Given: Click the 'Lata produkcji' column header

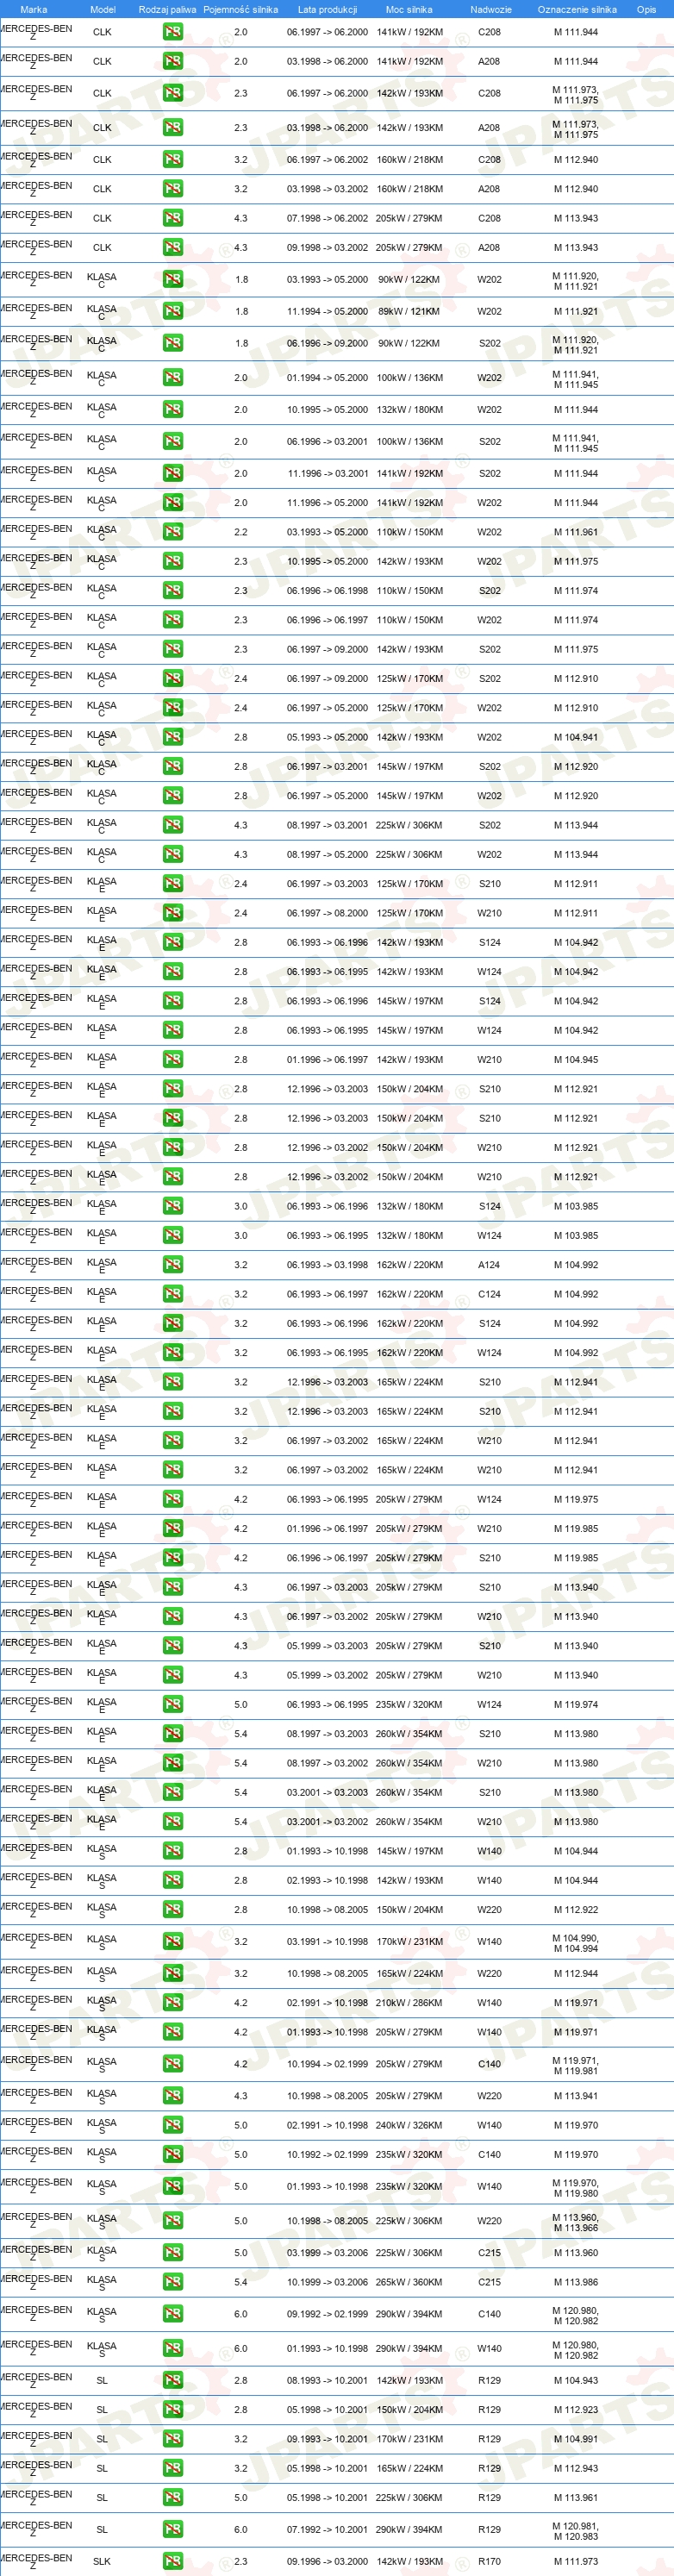Looking at the screenshot, I should tap(327, 9).
